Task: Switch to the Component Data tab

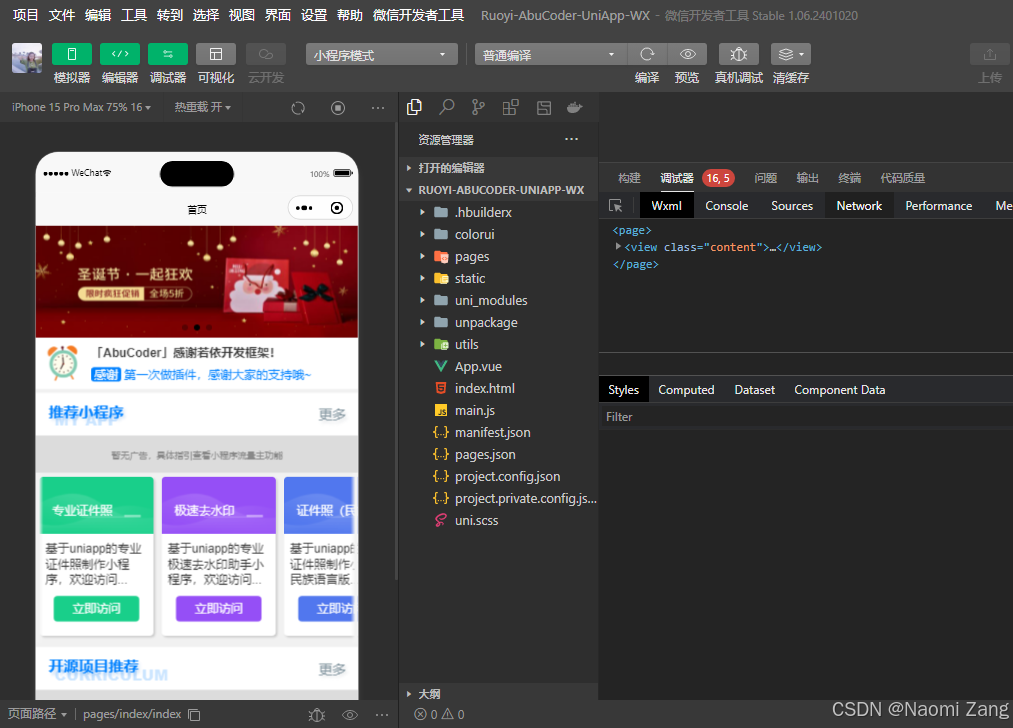Action: [840, 390]
